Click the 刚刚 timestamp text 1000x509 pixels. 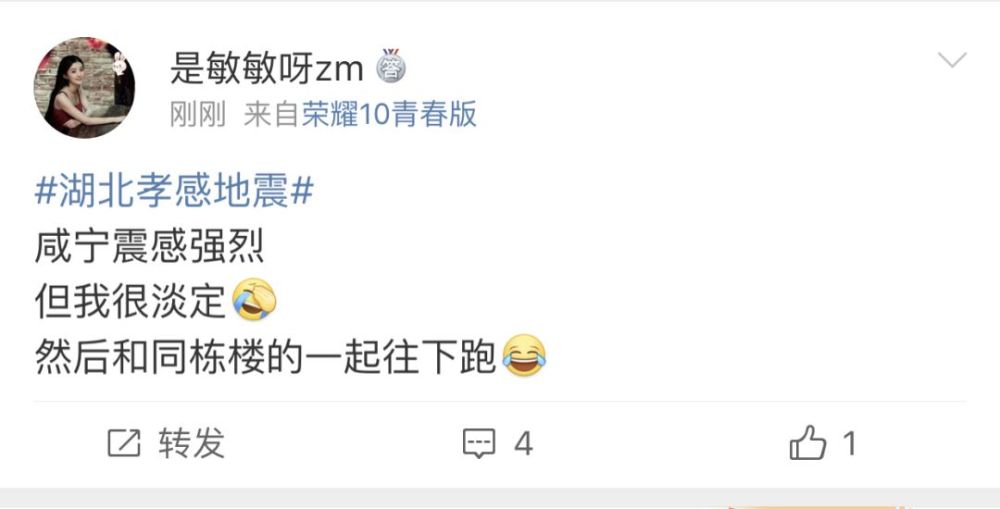pyautogui.click(x=198, y=115)
